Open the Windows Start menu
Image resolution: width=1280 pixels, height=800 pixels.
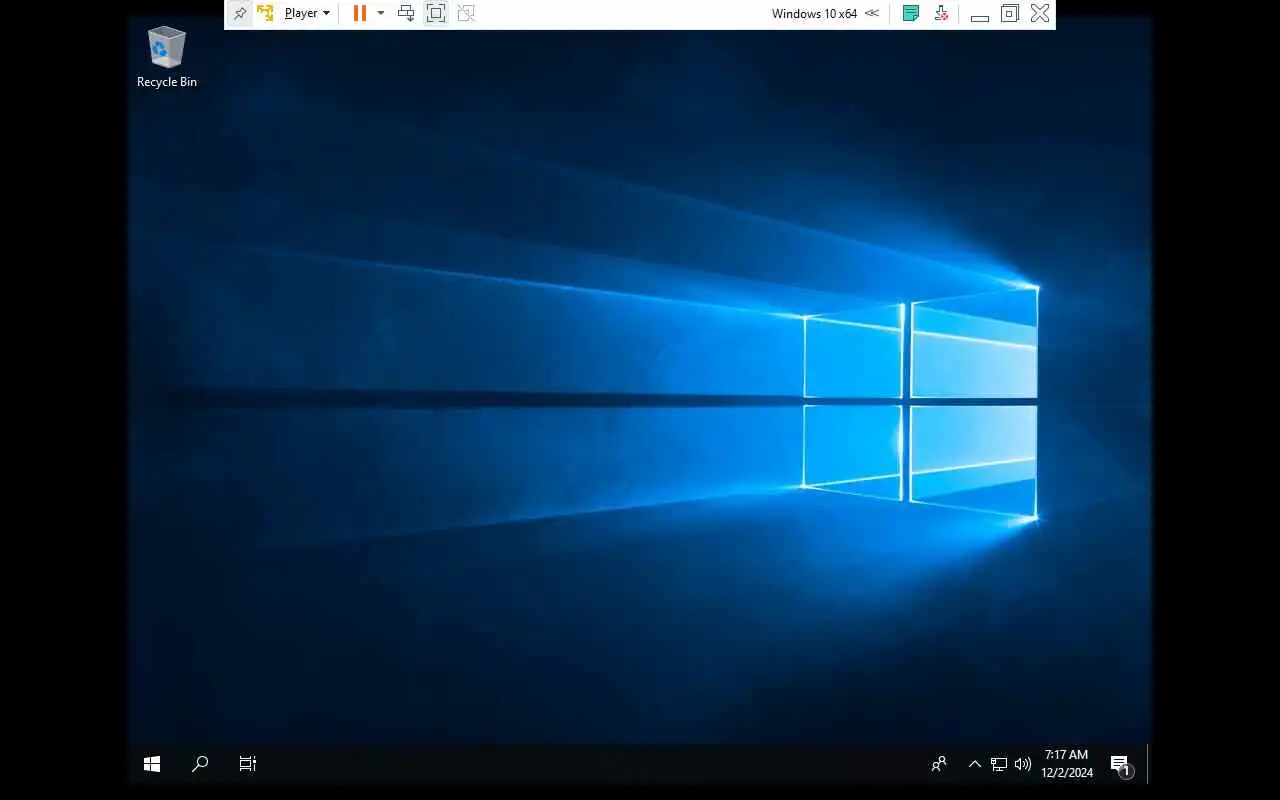[x=152, y=764]
